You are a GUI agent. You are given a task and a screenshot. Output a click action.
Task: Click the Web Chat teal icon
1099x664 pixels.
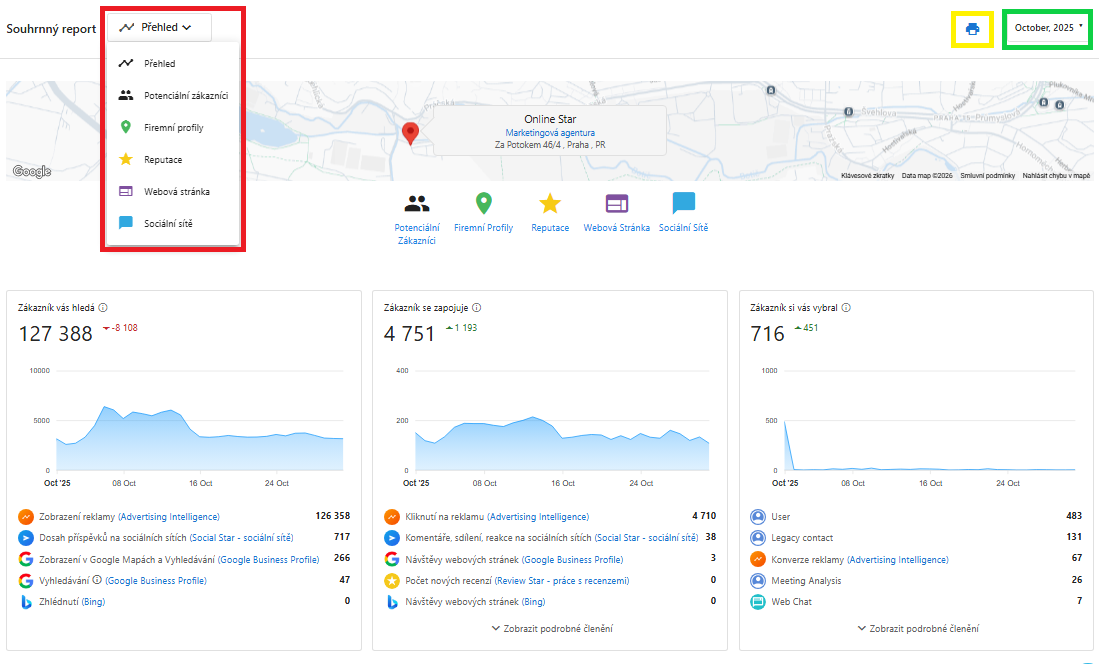pyautogui.click(x=758, y=602)
